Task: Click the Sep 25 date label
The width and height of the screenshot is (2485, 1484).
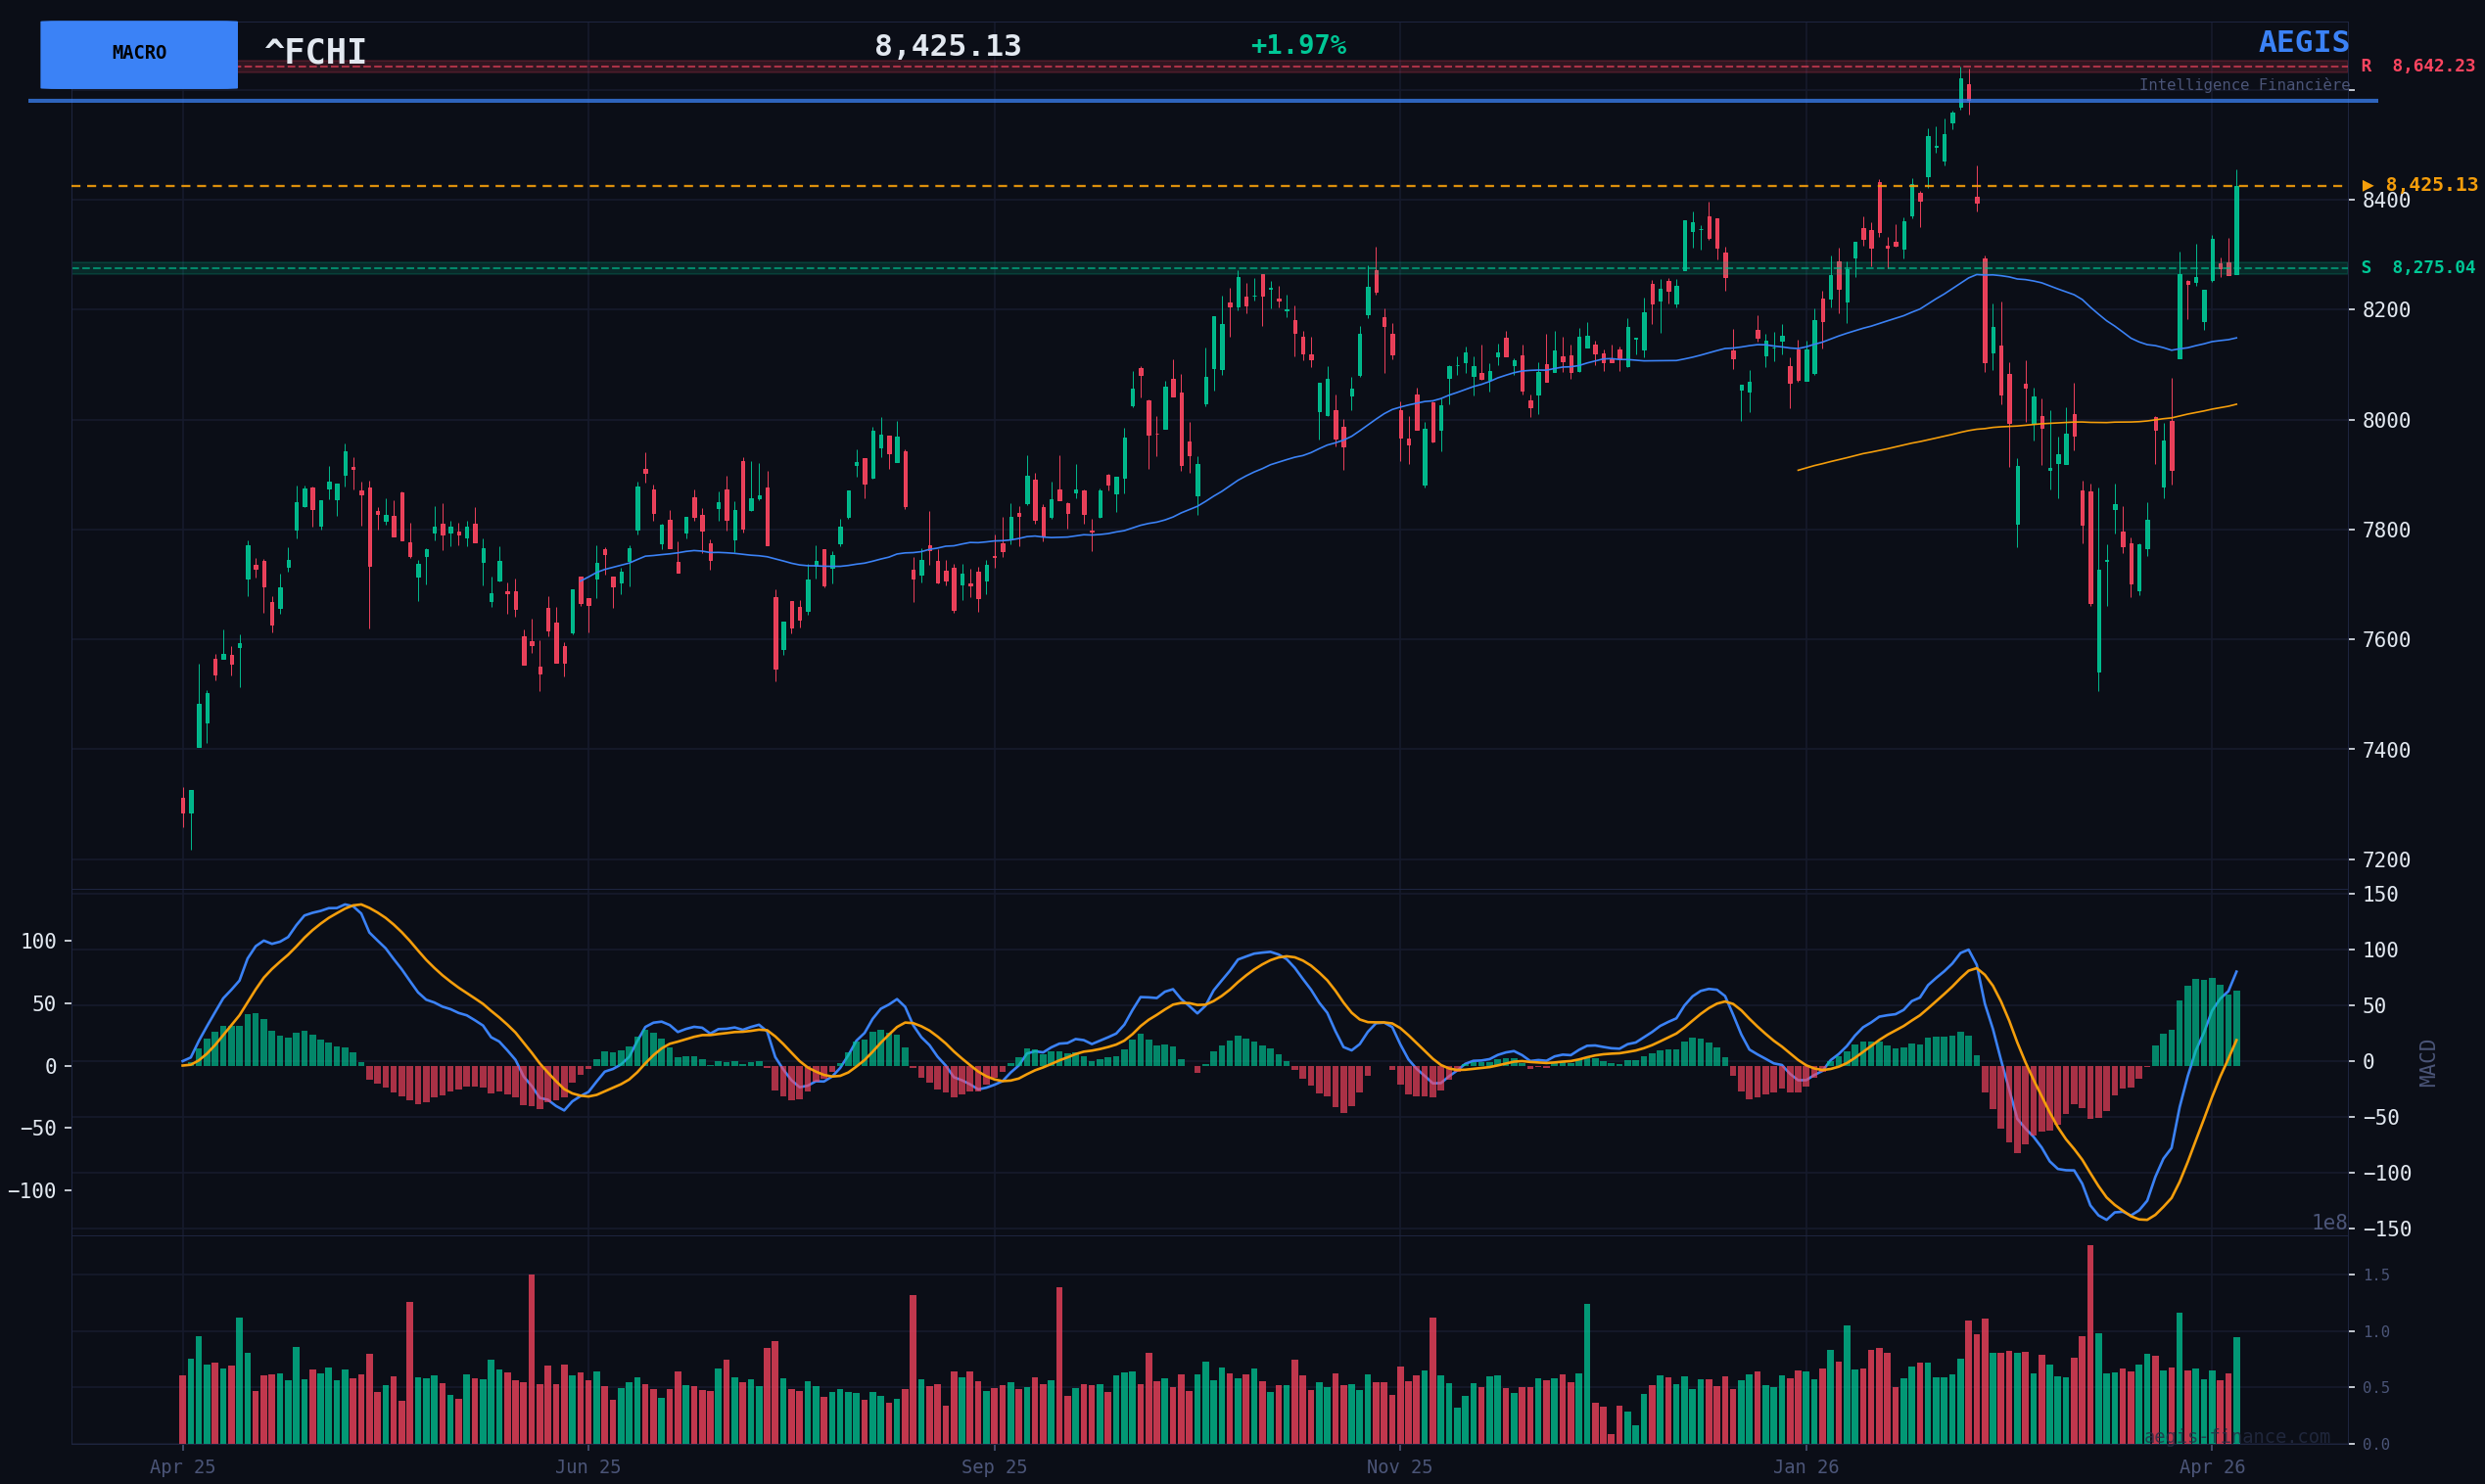Action: coord(994,1467)
